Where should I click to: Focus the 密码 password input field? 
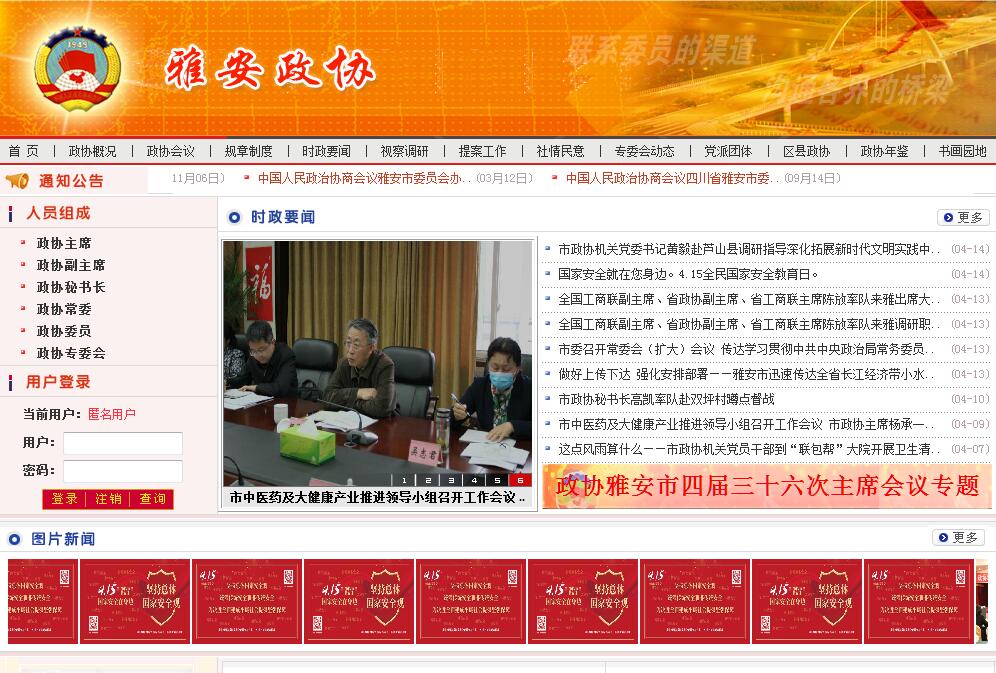pyautogui.click(x=122, y=471)
